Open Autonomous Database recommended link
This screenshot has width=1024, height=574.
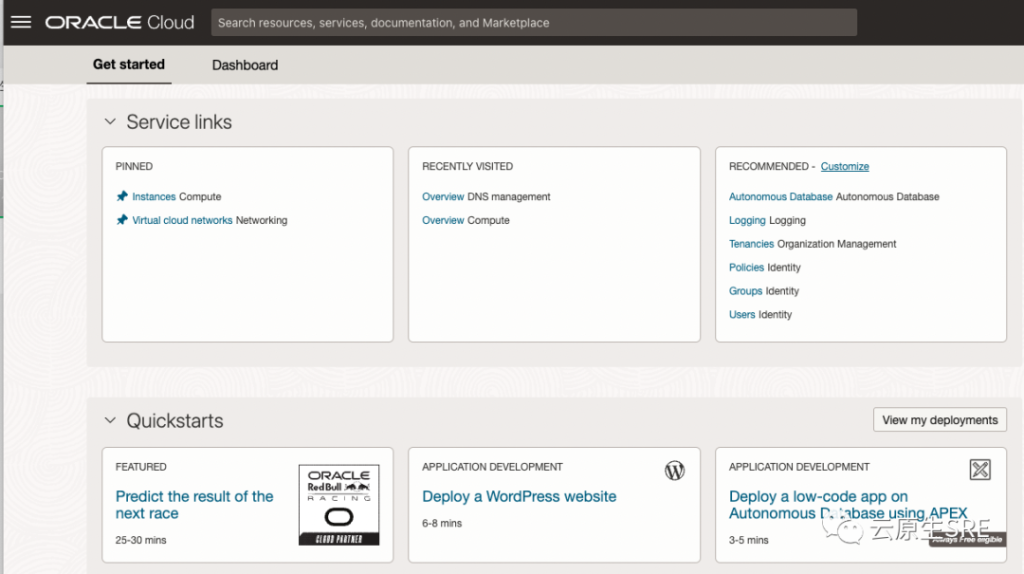[x=780, y=197]
